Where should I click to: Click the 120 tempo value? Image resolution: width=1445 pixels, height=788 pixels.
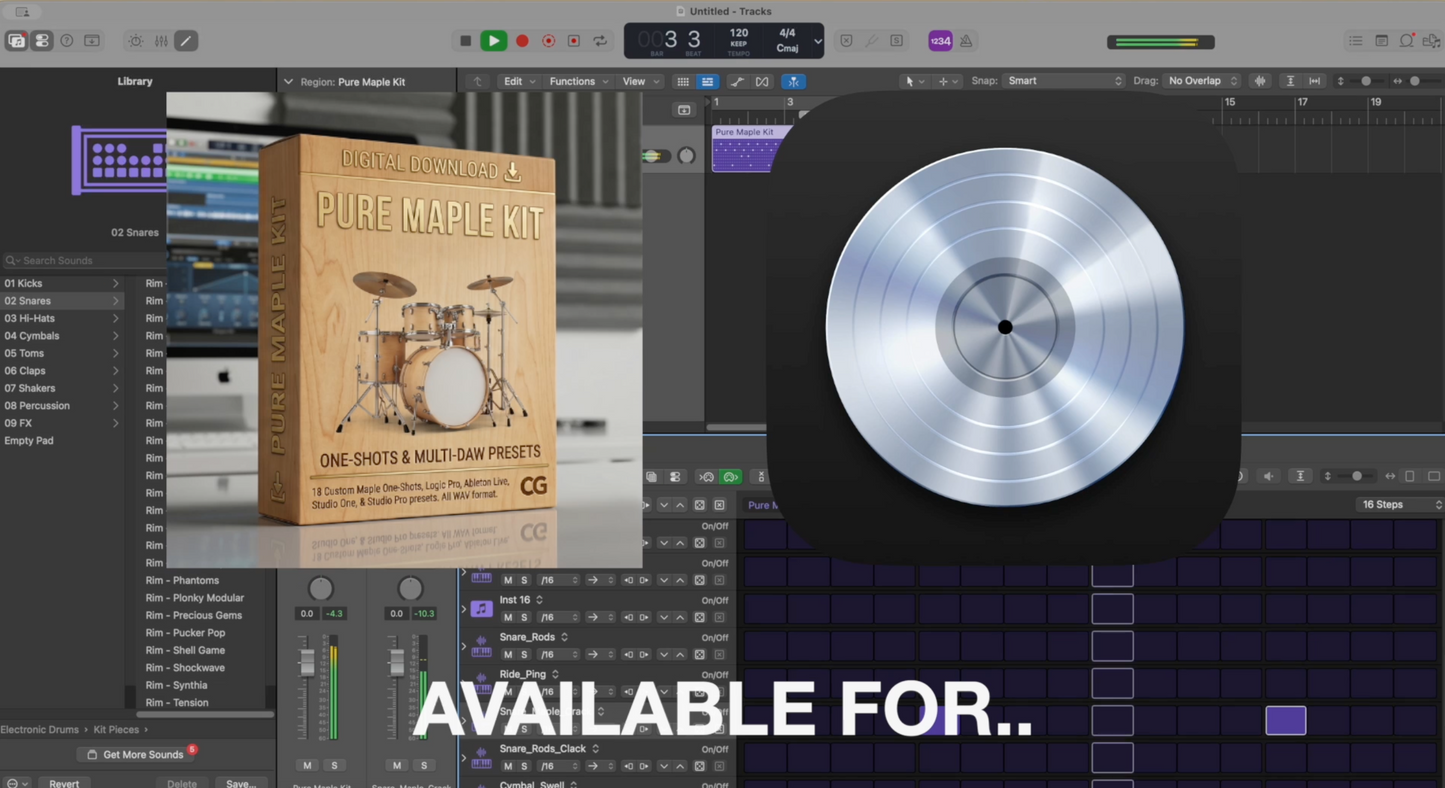click(739, 33)
